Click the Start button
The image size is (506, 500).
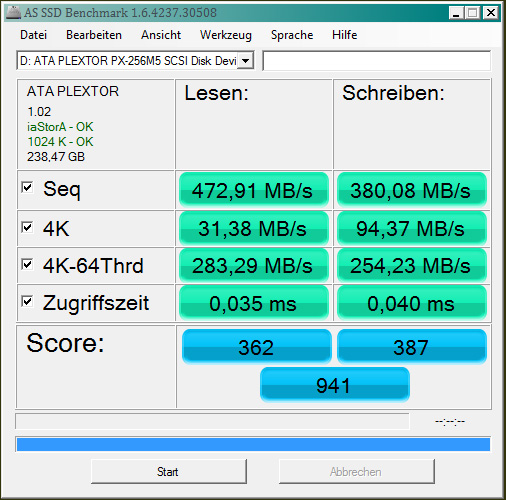tap(169, 471)
